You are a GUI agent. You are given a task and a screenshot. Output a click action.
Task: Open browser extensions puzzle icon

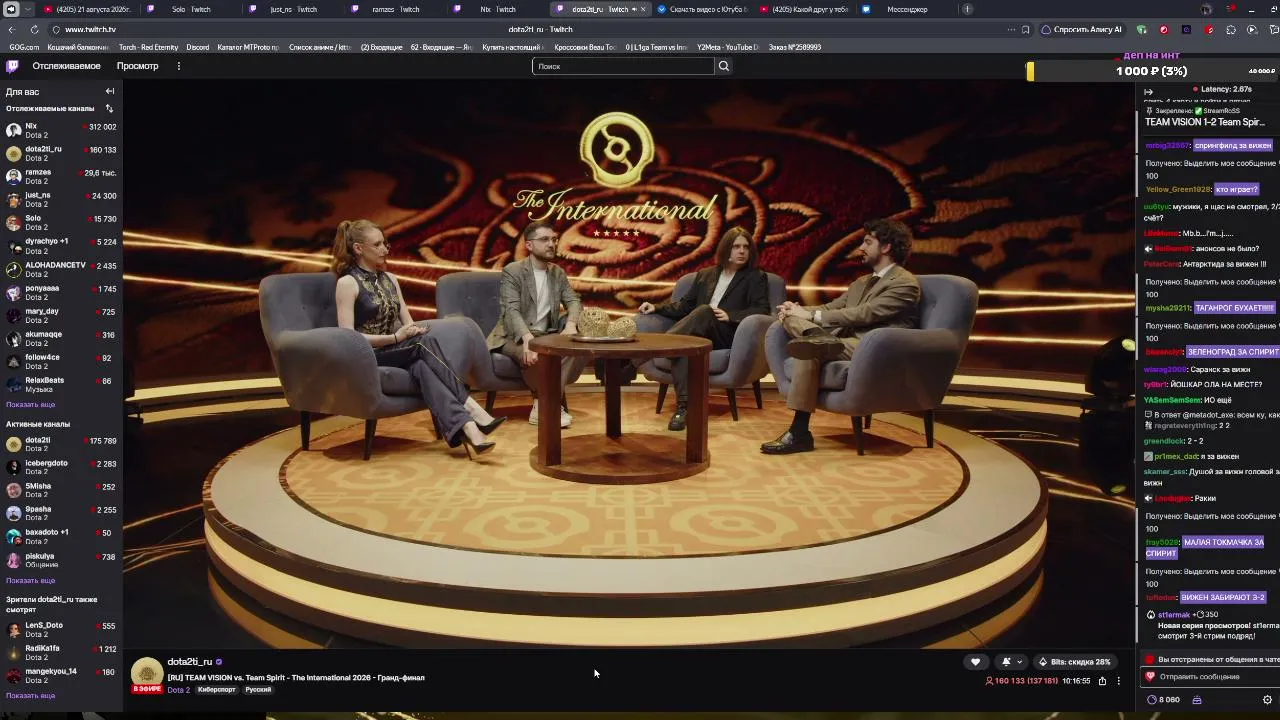1231,29
